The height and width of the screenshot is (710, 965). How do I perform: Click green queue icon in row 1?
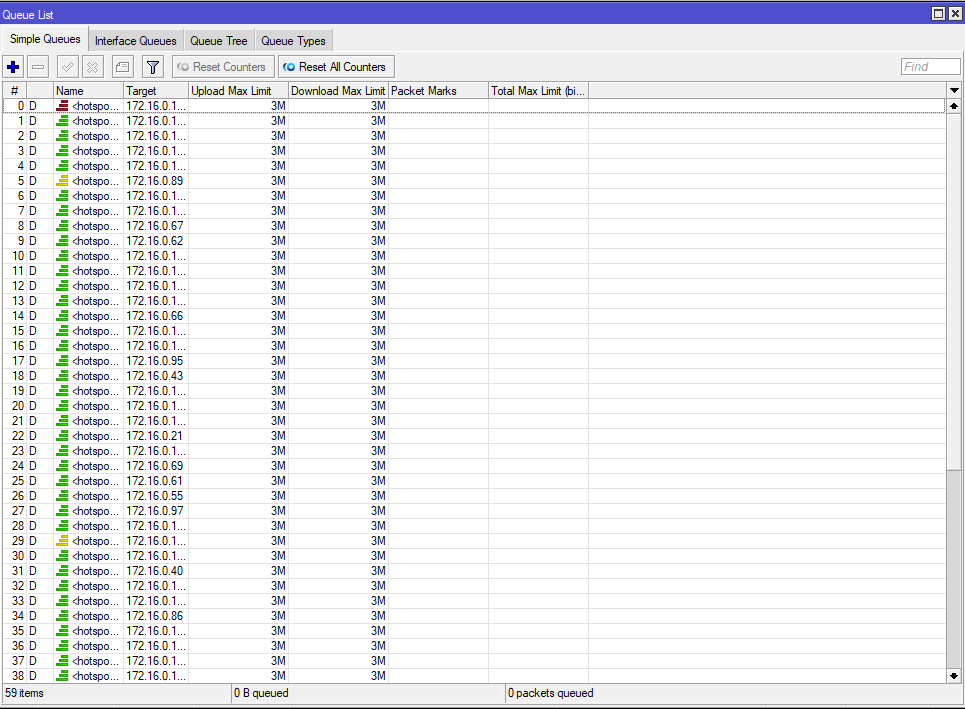click(62, 121)
